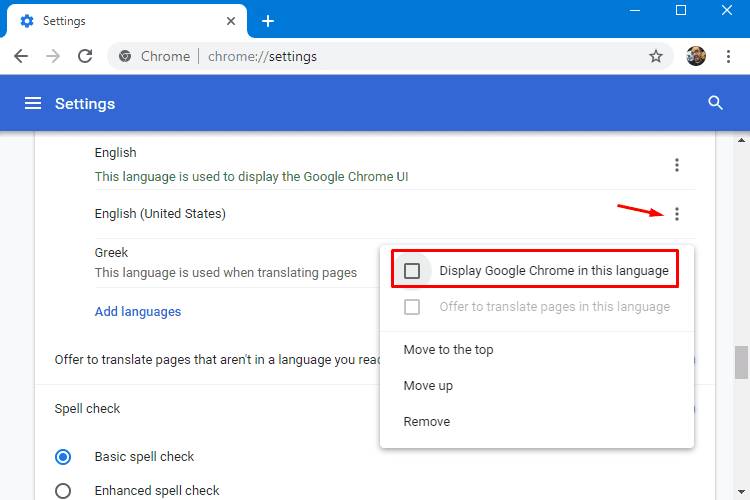This screenshot has width=750, height=500.
Task: Select the Settings browser tab
Action: [x=126, y=21]
